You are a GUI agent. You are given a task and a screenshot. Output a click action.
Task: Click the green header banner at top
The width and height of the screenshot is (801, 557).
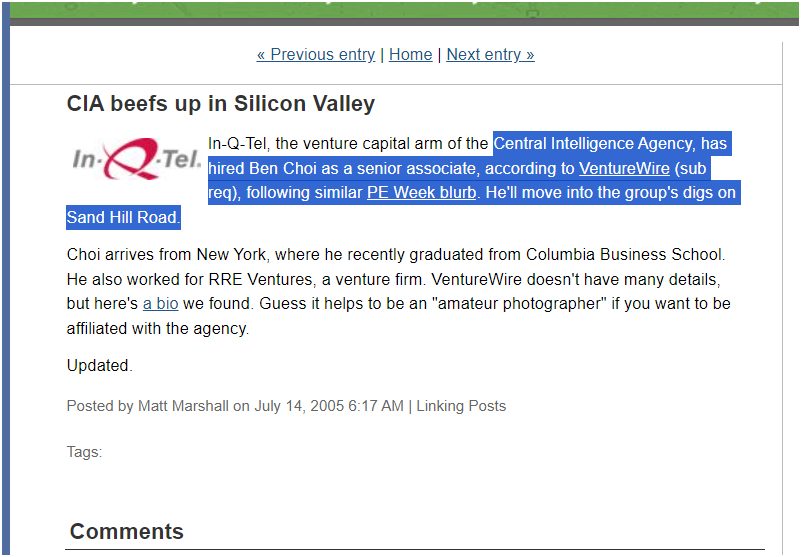(x=400, y=8)
